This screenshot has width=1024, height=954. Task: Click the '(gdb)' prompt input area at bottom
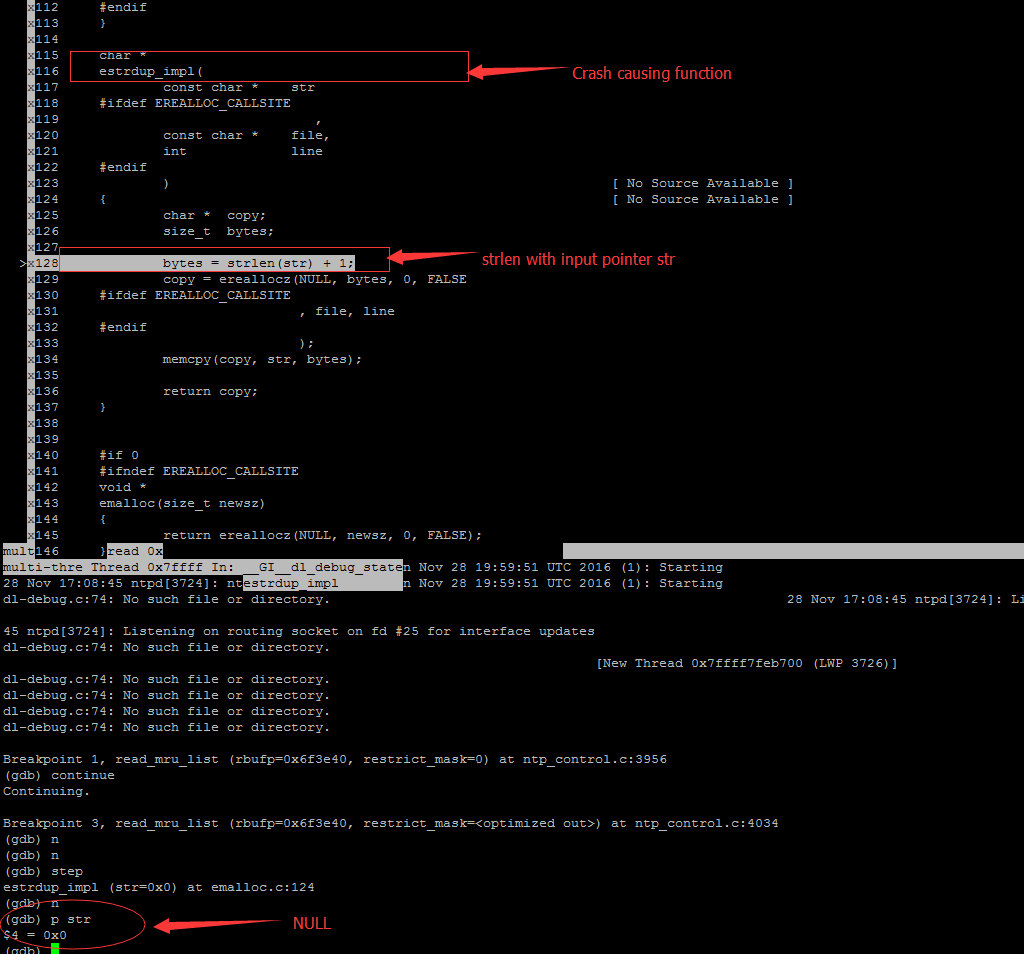[x=24, y=950]
